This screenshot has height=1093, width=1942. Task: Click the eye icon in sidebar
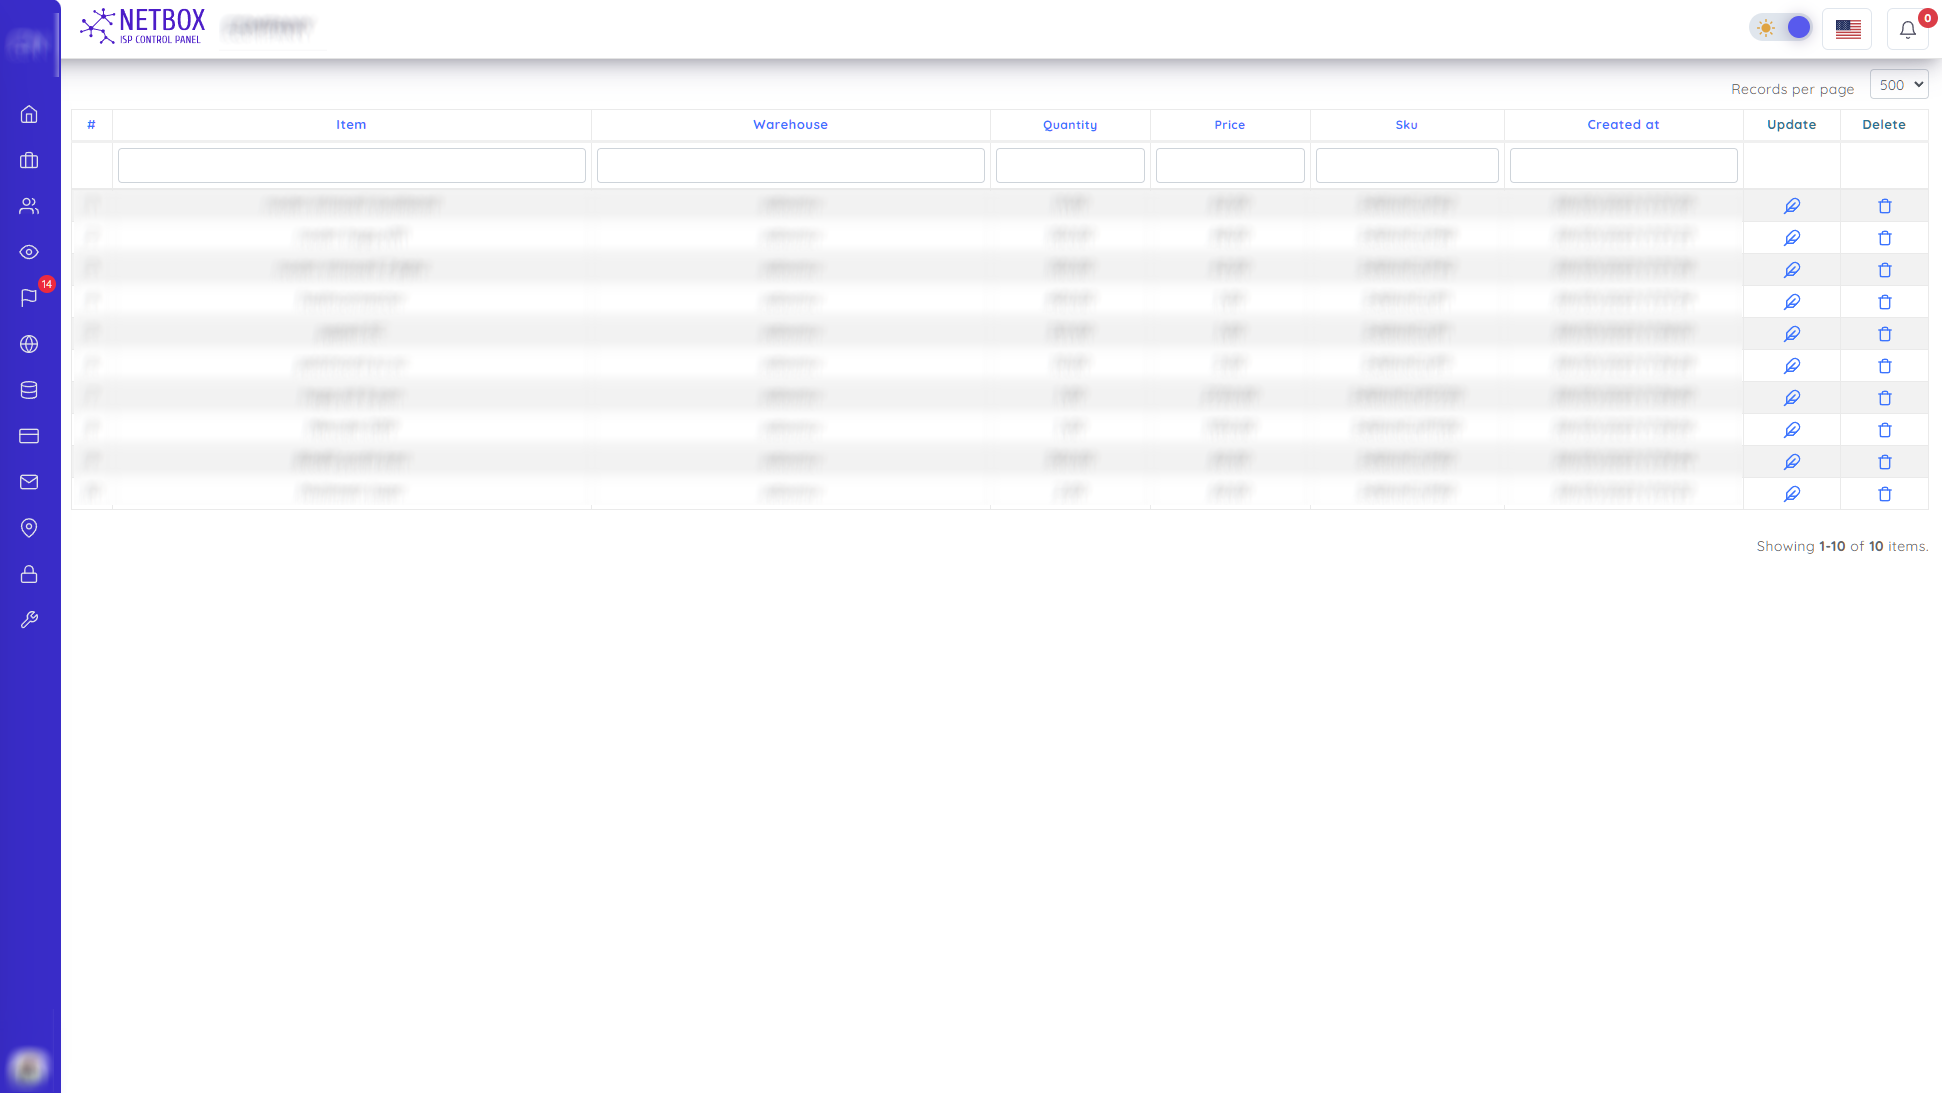[x=29, y=252]
